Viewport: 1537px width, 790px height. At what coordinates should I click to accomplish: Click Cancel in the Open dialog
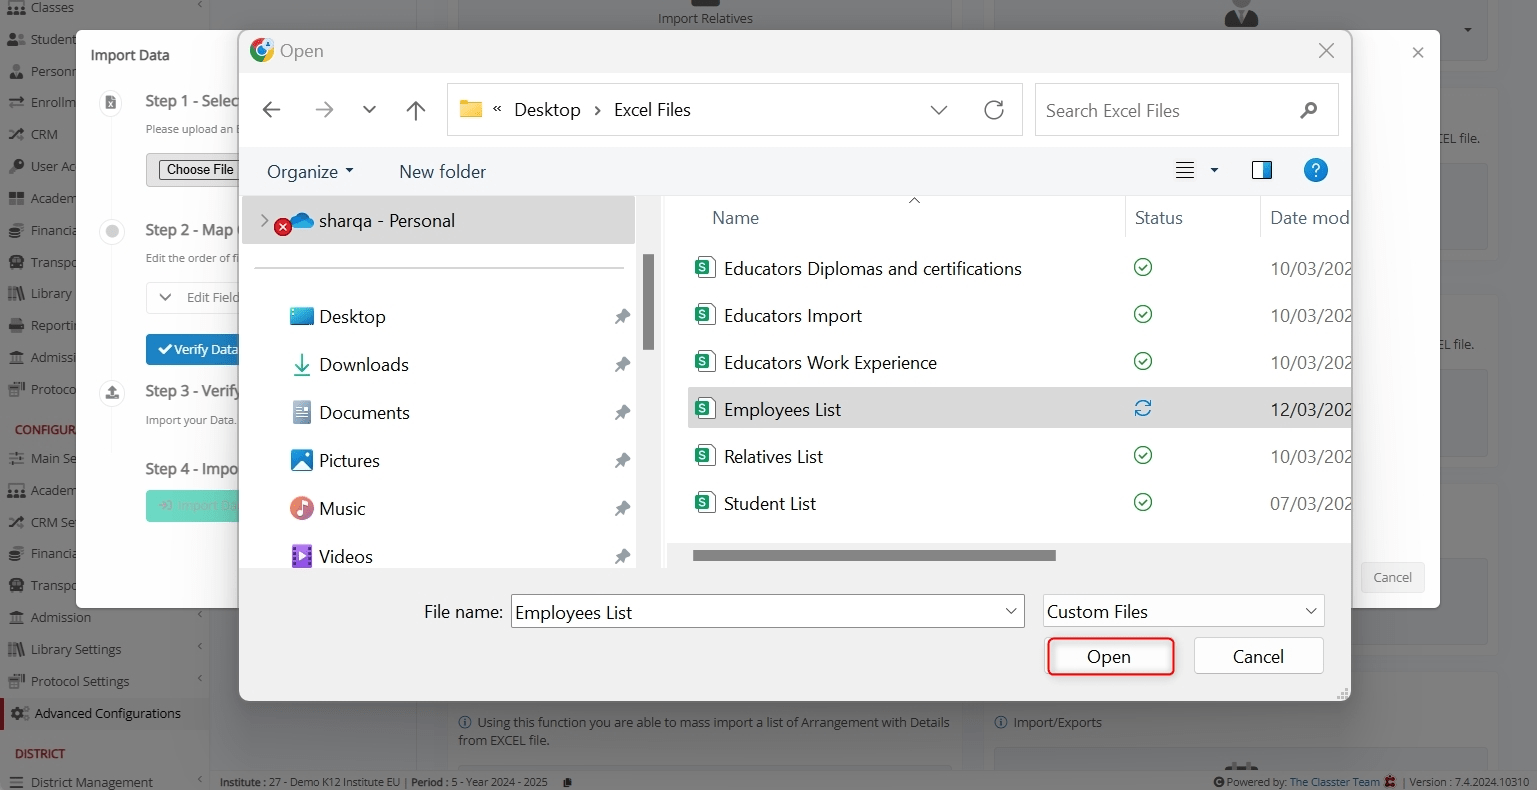pyautogui.click(x=1257, y=657)
